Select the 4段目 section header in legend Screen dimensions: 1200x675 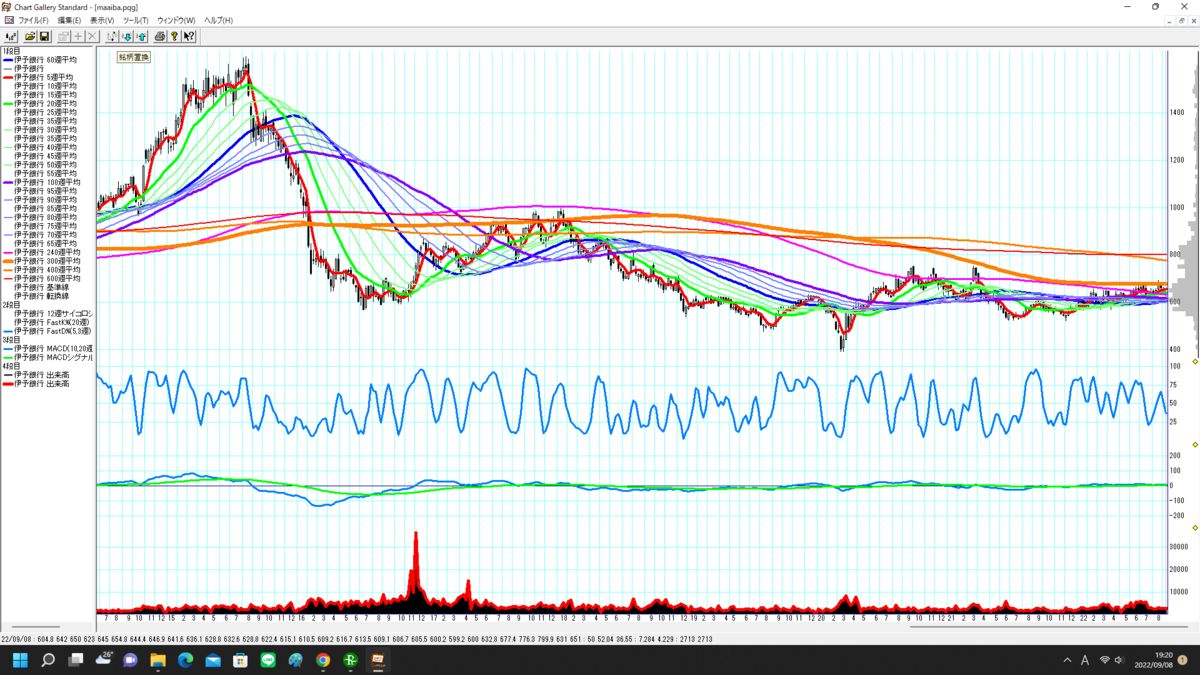10,366
